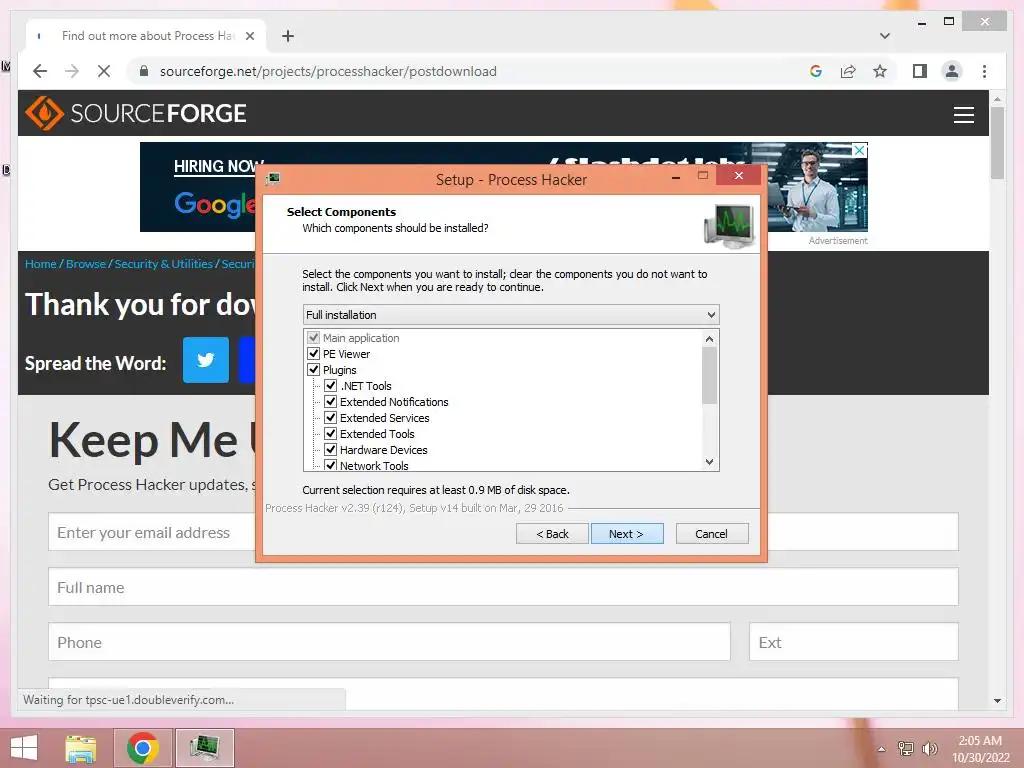Click the Full name input field

click(x=503, y=587)
